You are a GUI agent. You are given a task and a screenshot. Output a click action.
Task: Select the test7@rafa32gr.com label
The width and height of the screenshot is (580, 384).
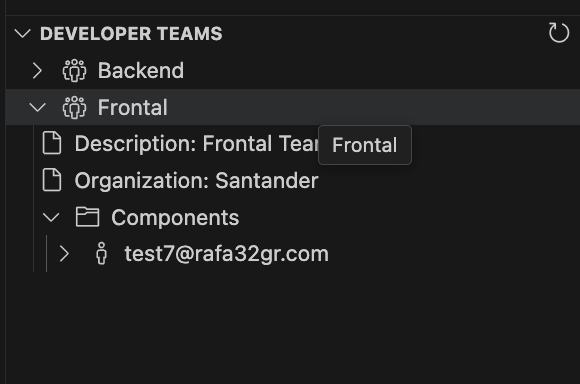click(x=226, y=254)
